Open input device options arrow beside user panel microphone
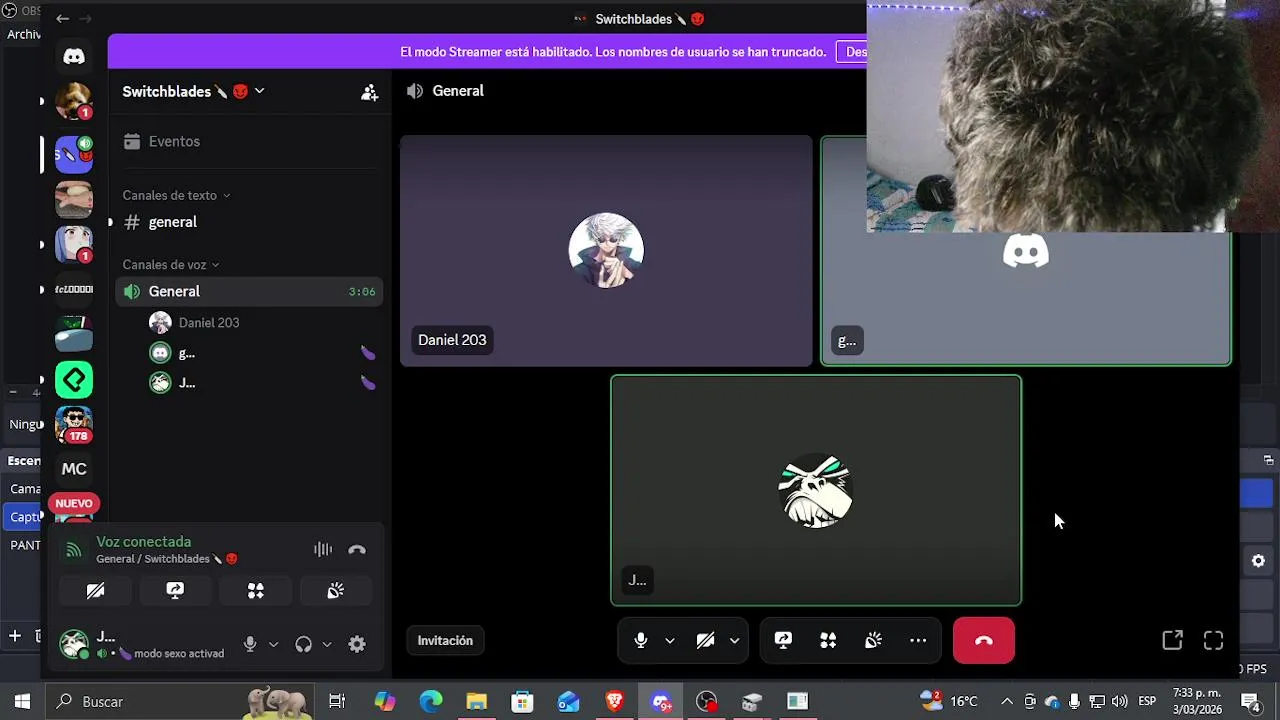Viewport: 1280px width, 720px height. pos(273,645)
